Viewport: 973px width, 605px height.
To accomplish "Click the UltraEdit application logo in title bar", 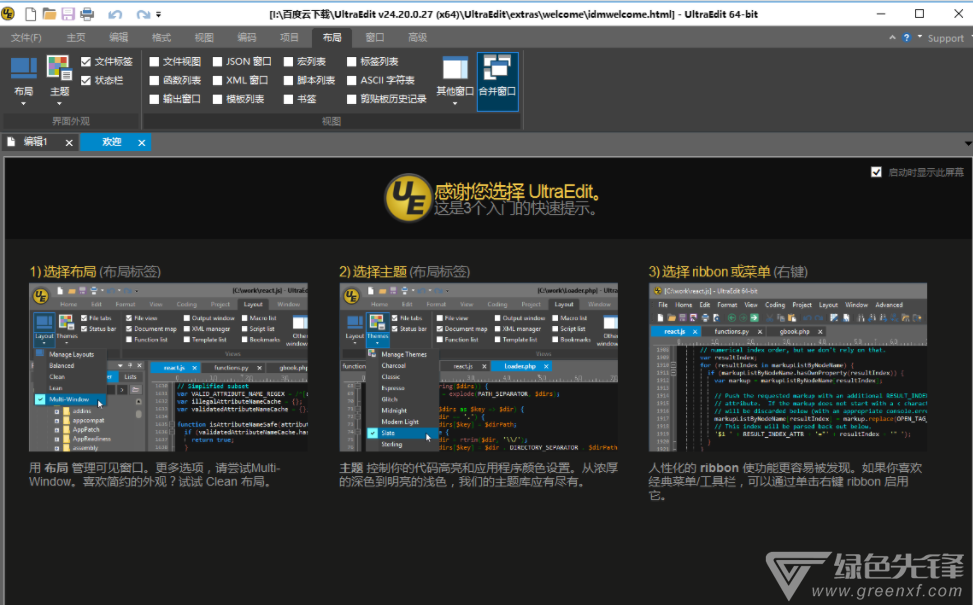I will (x=9, y=13).
